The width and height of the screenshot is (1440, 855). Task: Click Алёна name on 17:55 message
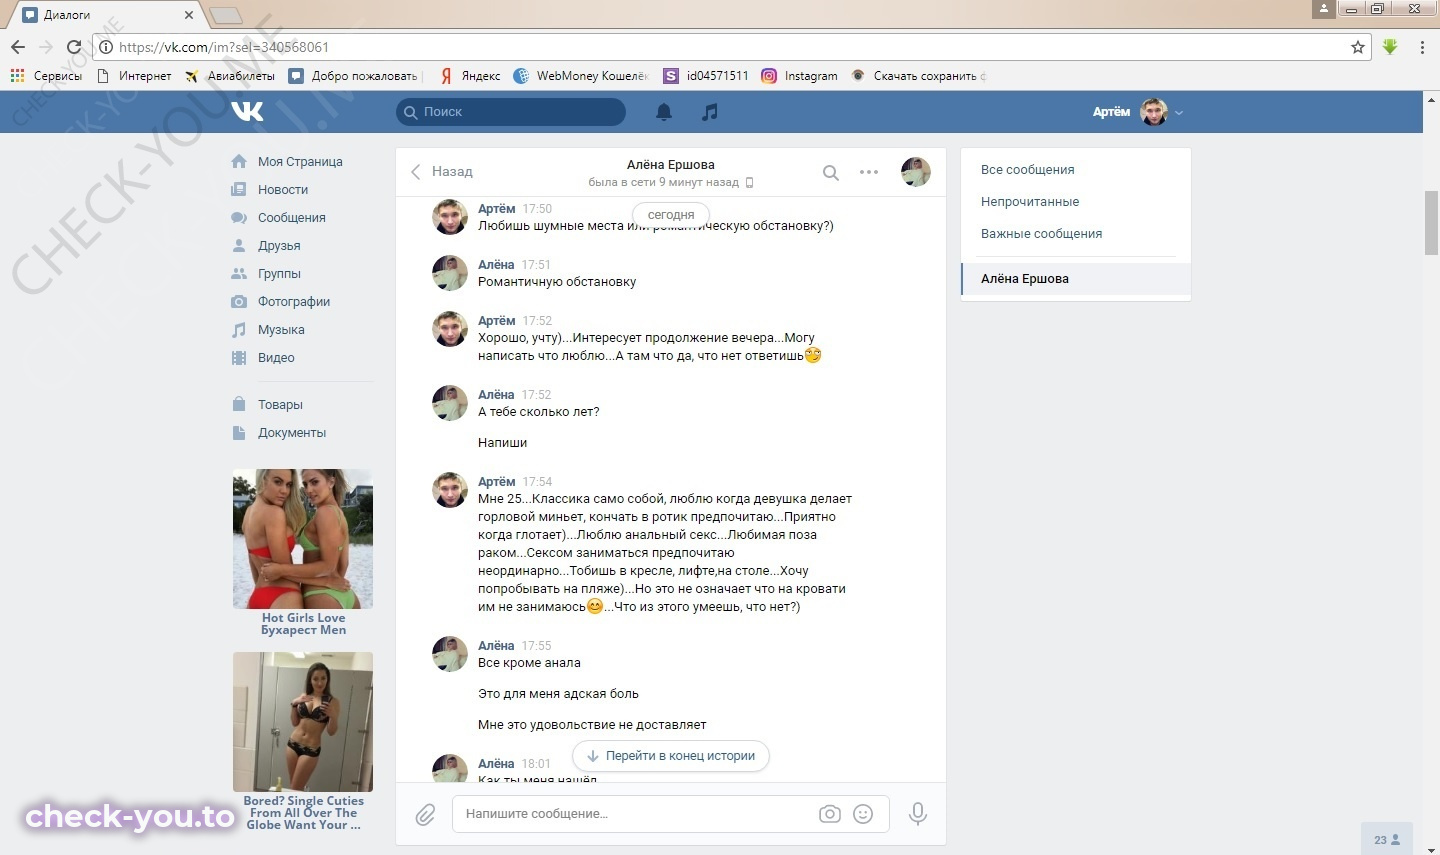(x=496, y=645)
